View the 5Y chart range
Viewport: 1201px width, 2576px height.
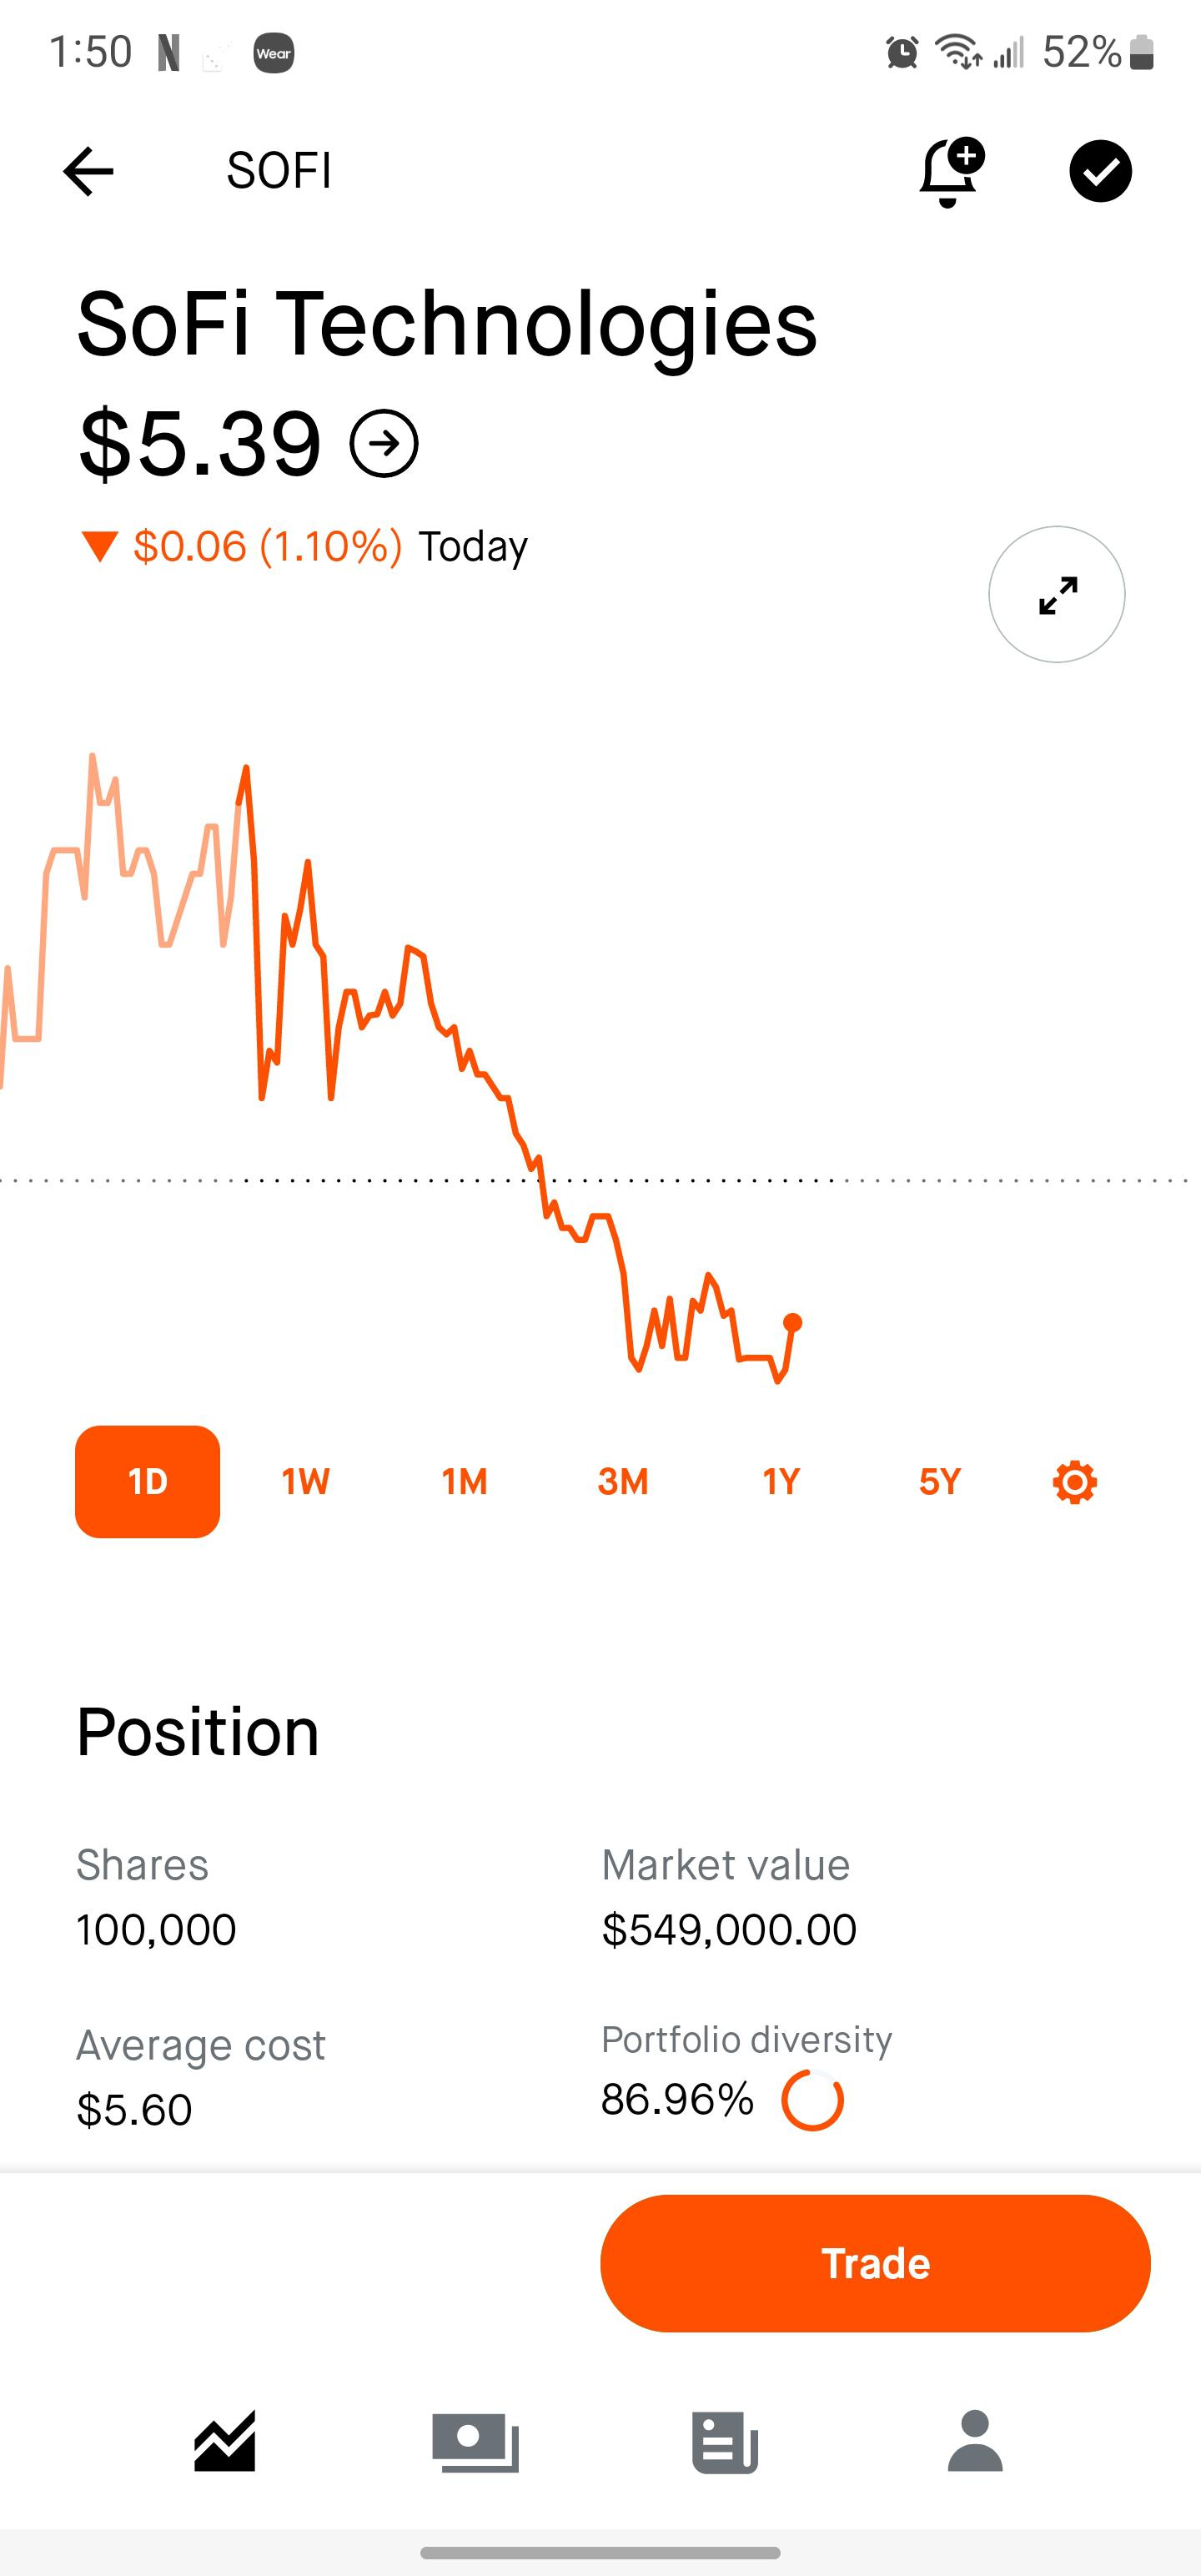(939, 1481)
